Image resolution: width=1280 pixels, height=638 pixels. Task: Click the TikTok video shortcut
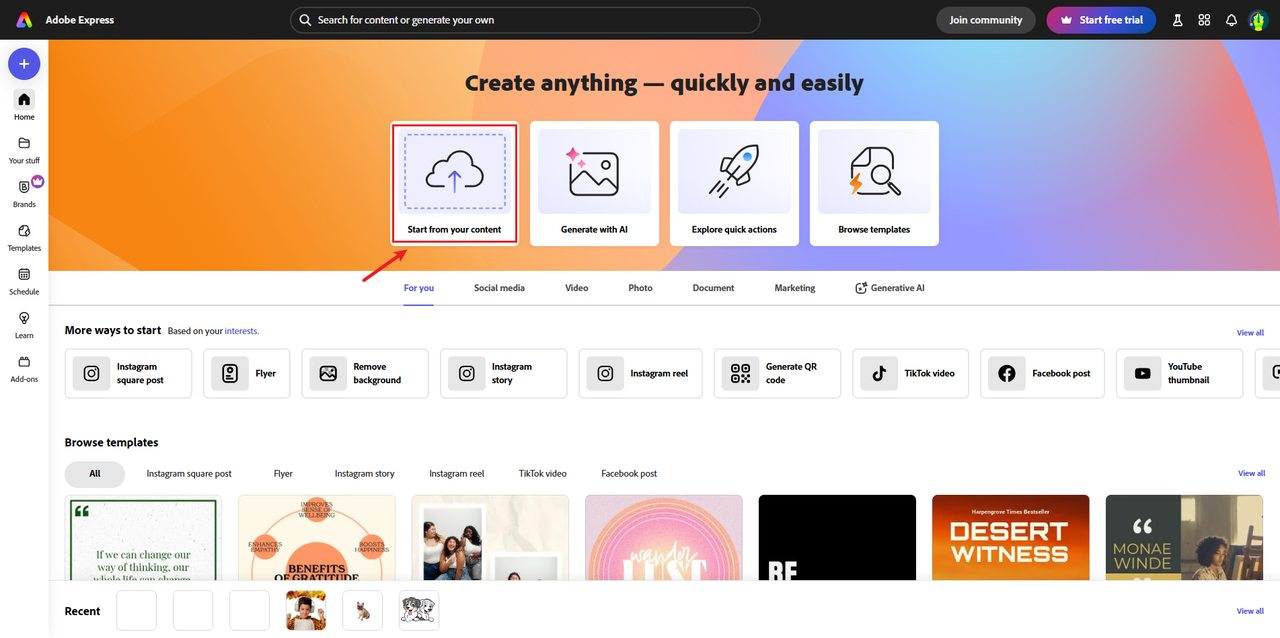(x=910, y=373)
